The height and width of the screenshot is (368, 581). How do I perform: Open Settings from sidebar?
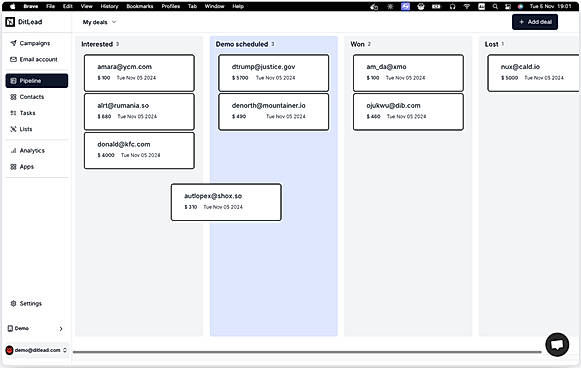[26, 304]
